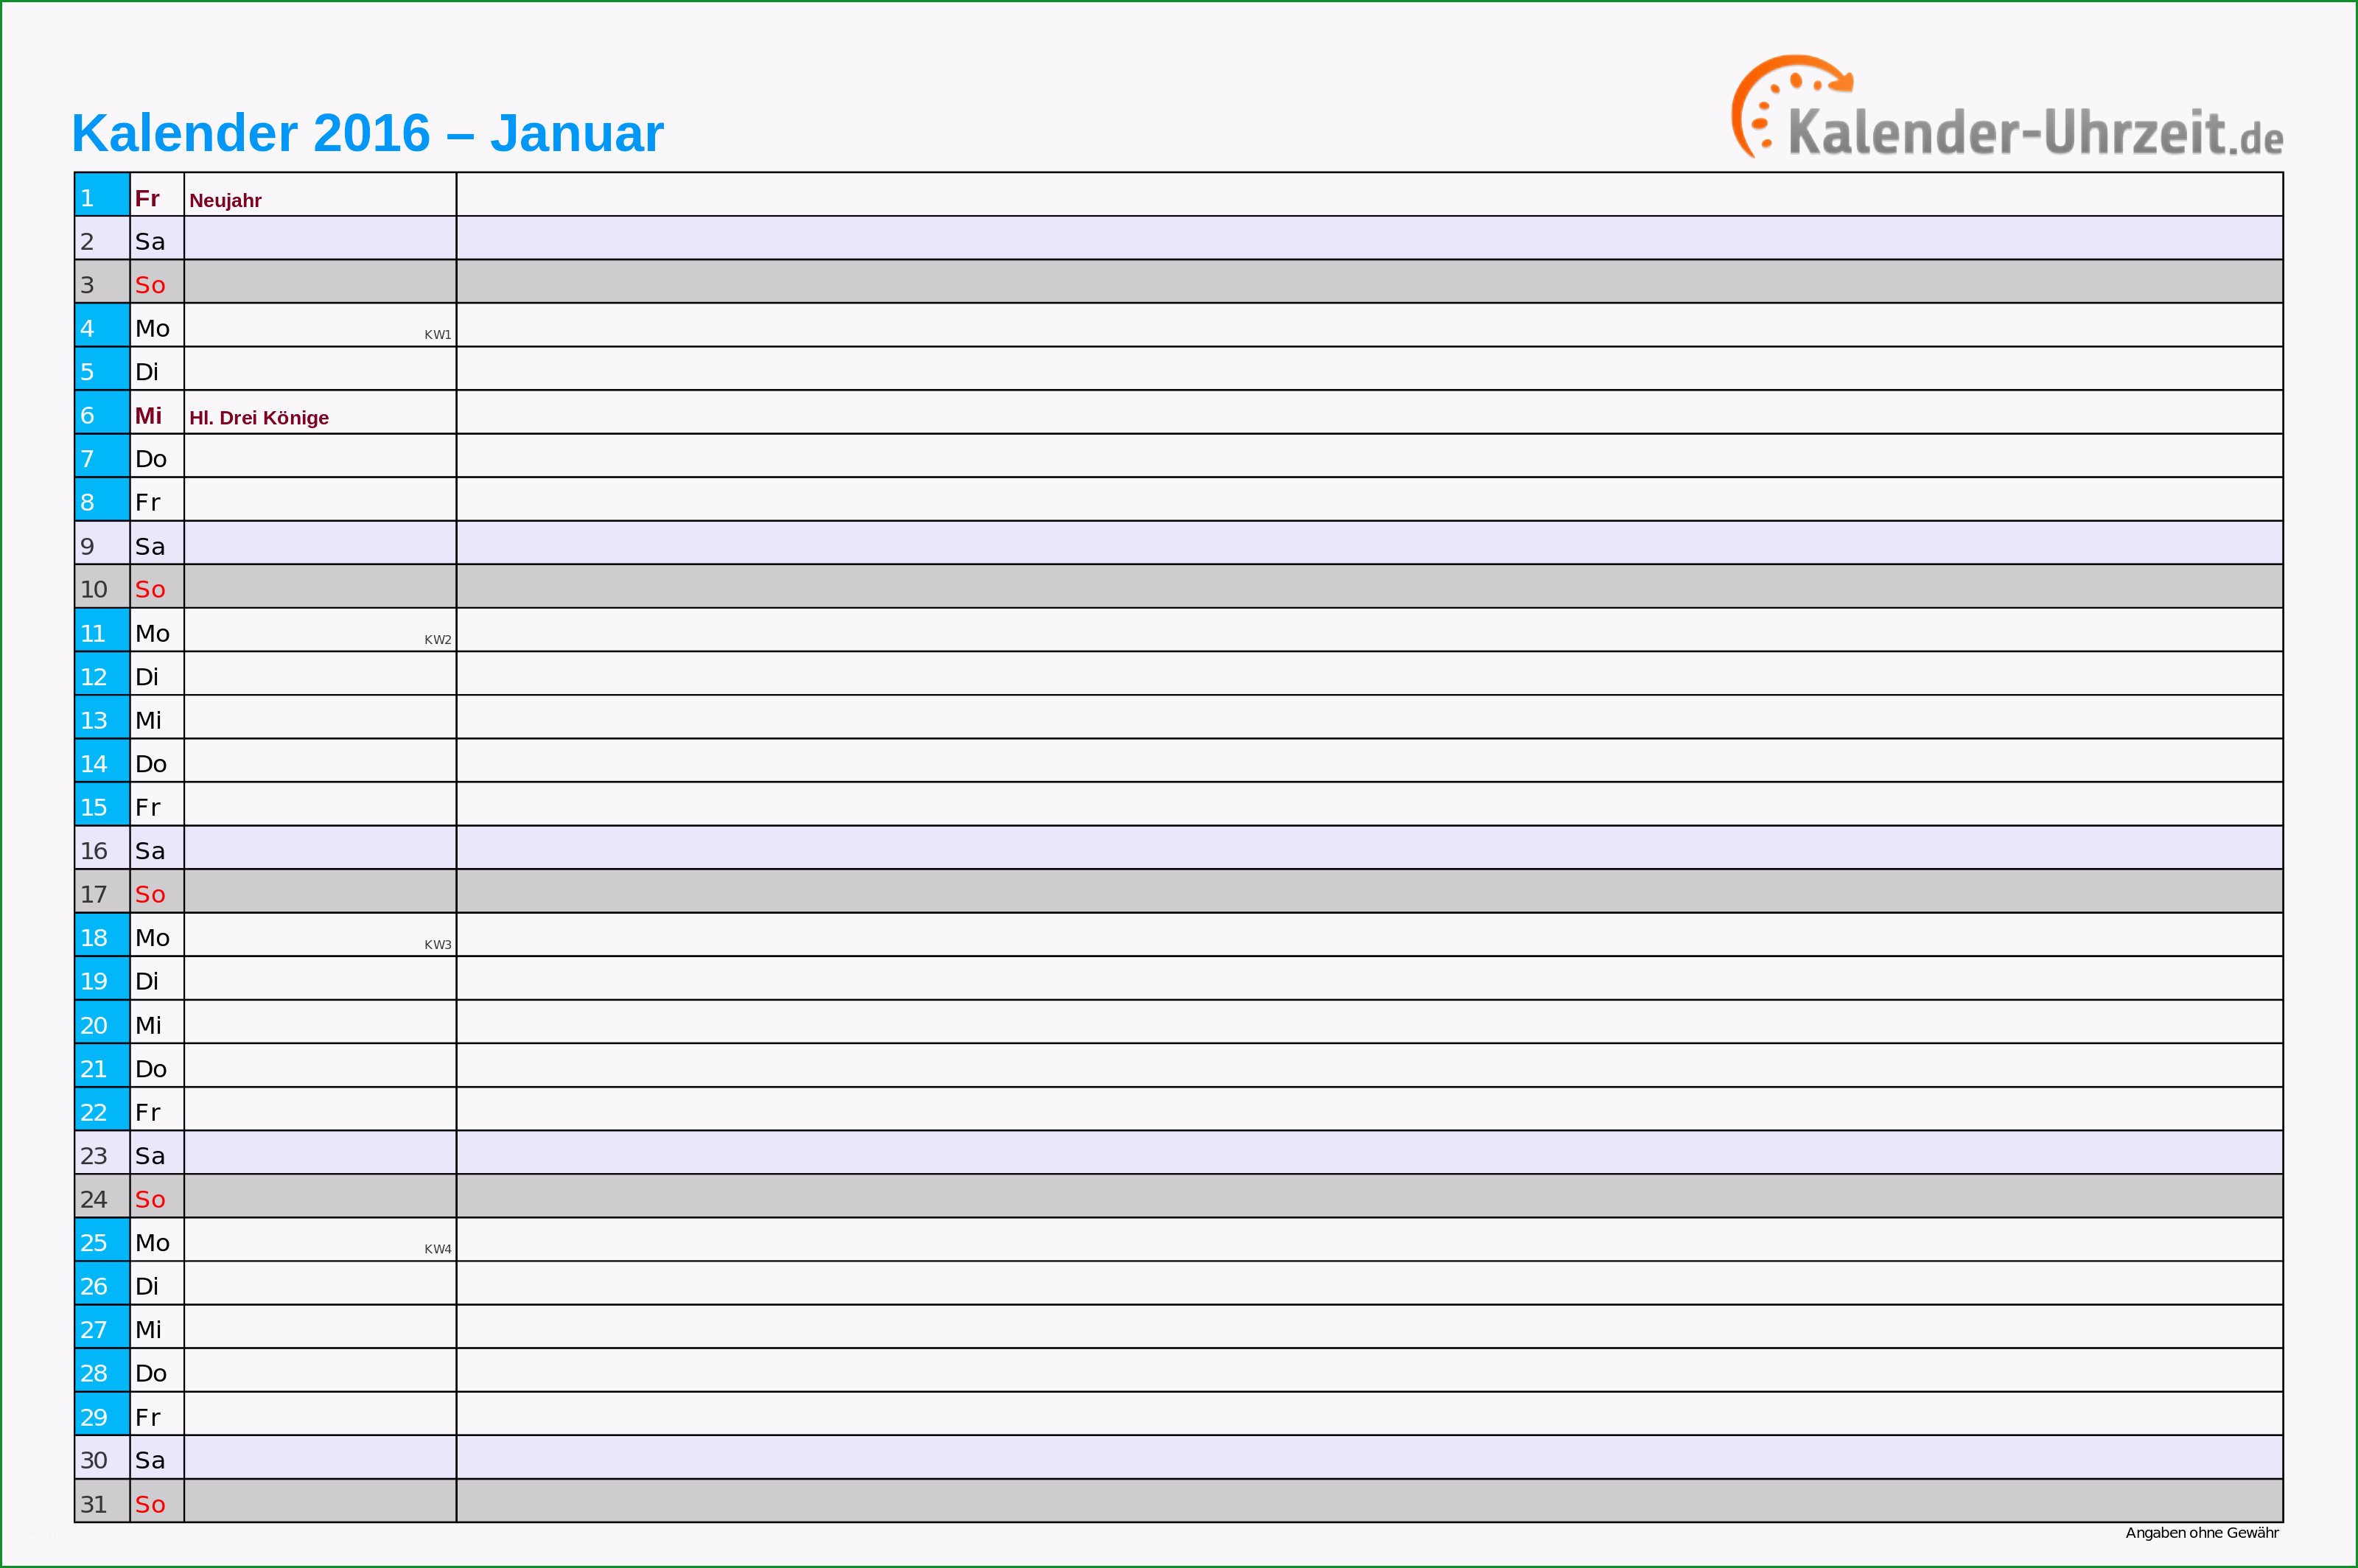This screenshot has width=2358, height=1568.
Task: Select day number 4 cell
Action: [102, 325]
